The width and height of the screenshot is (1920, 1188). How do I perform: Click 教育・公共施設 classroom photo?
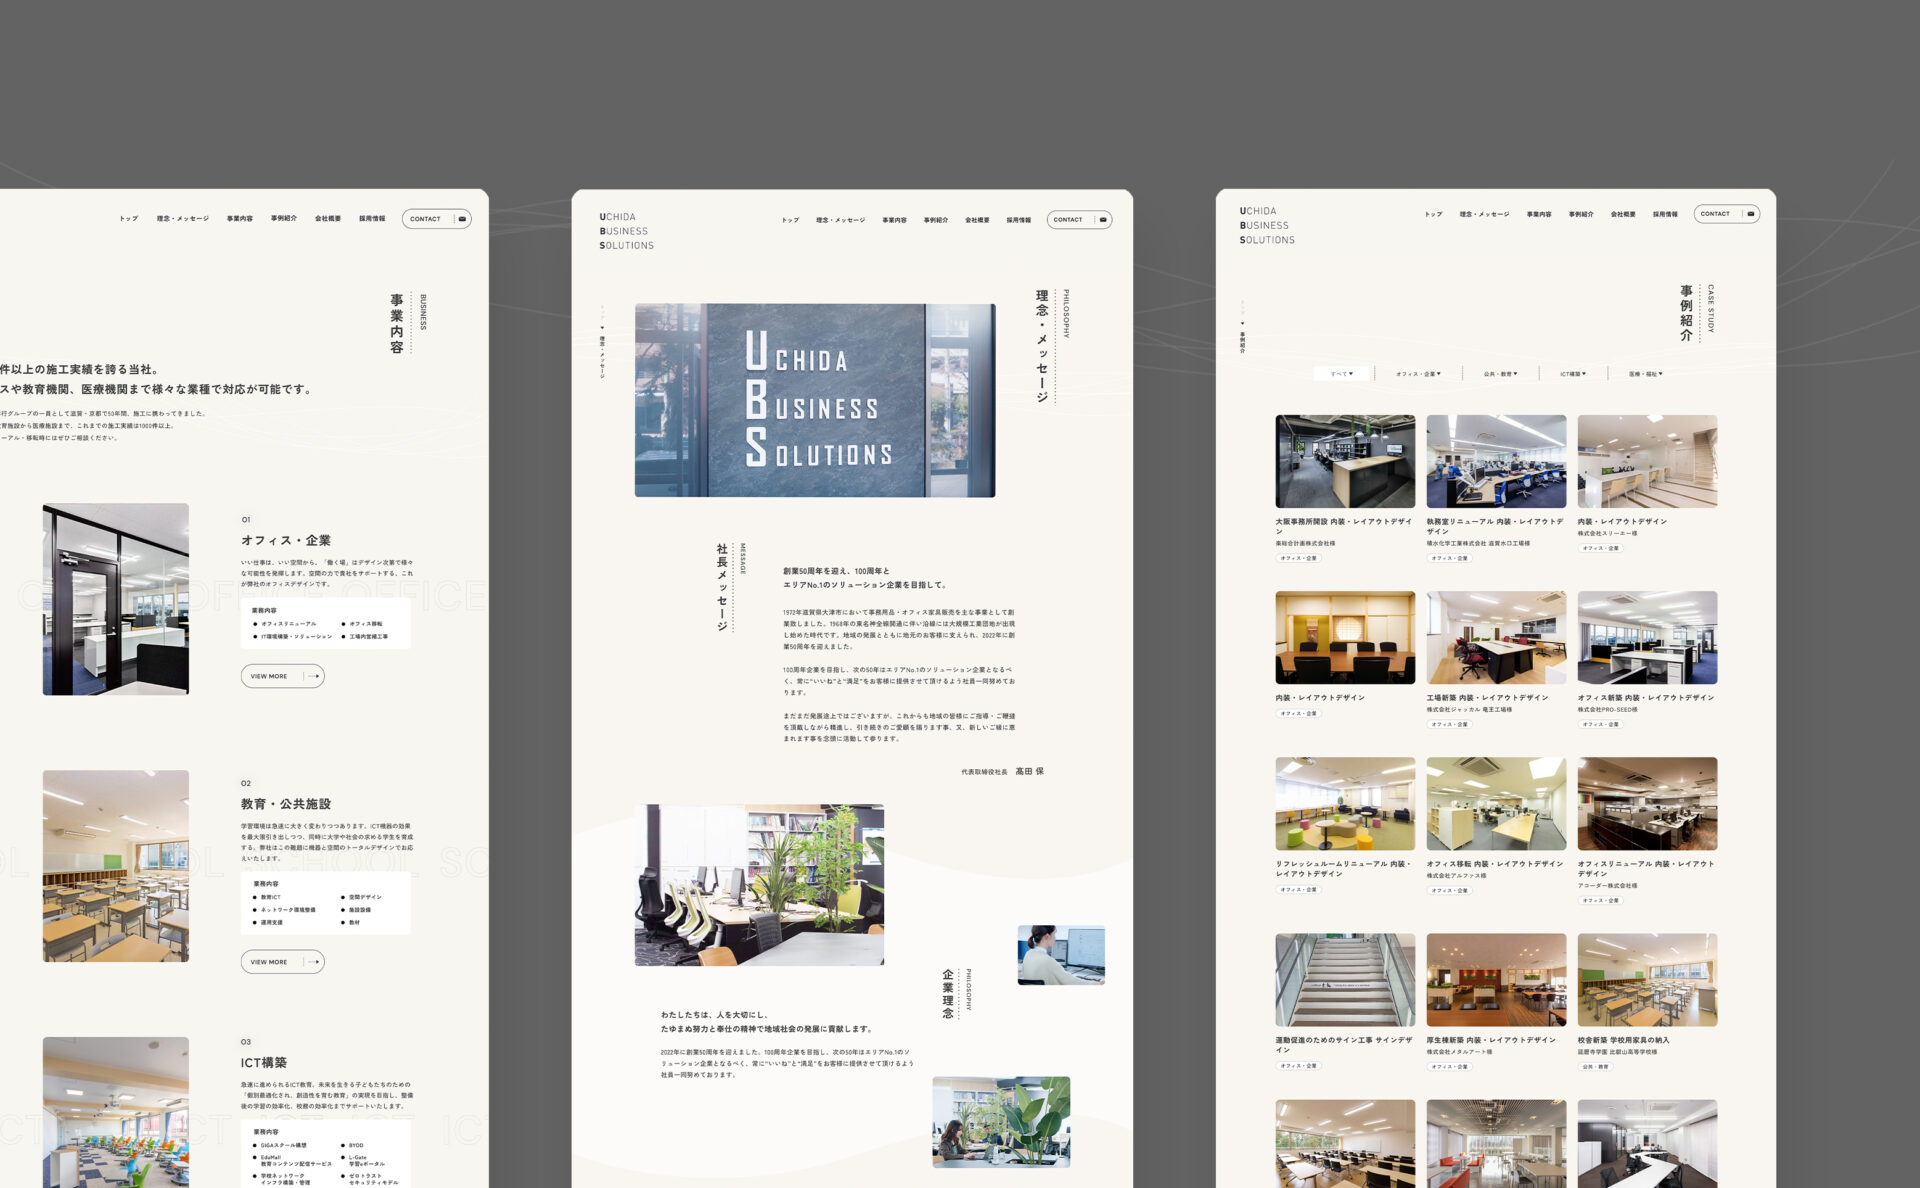point(116,866)
